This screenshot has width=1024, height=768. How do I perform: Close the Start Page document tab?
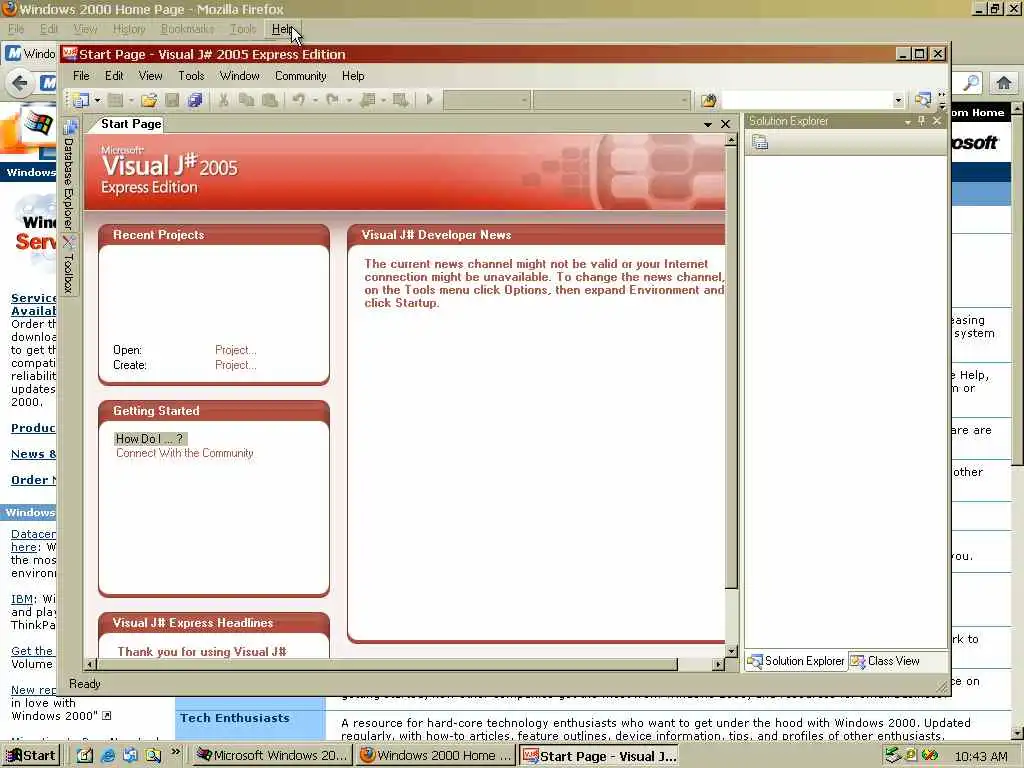(726, 124)
